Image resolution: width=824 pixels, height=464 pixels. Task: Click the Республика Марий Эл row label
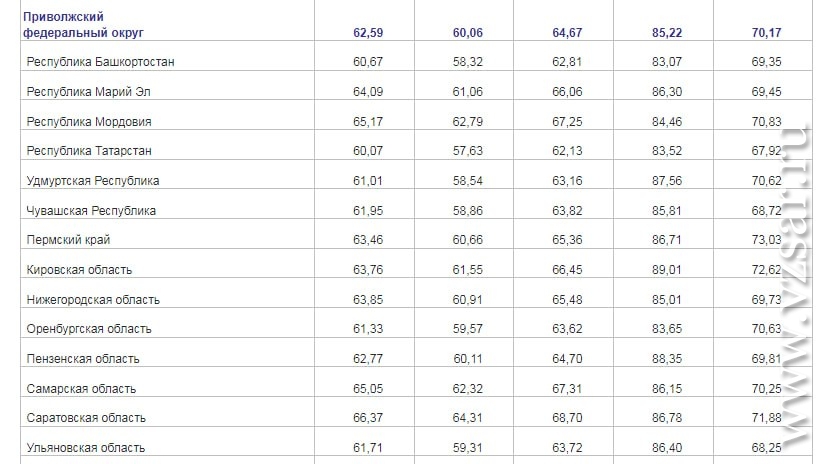(92, 92)
